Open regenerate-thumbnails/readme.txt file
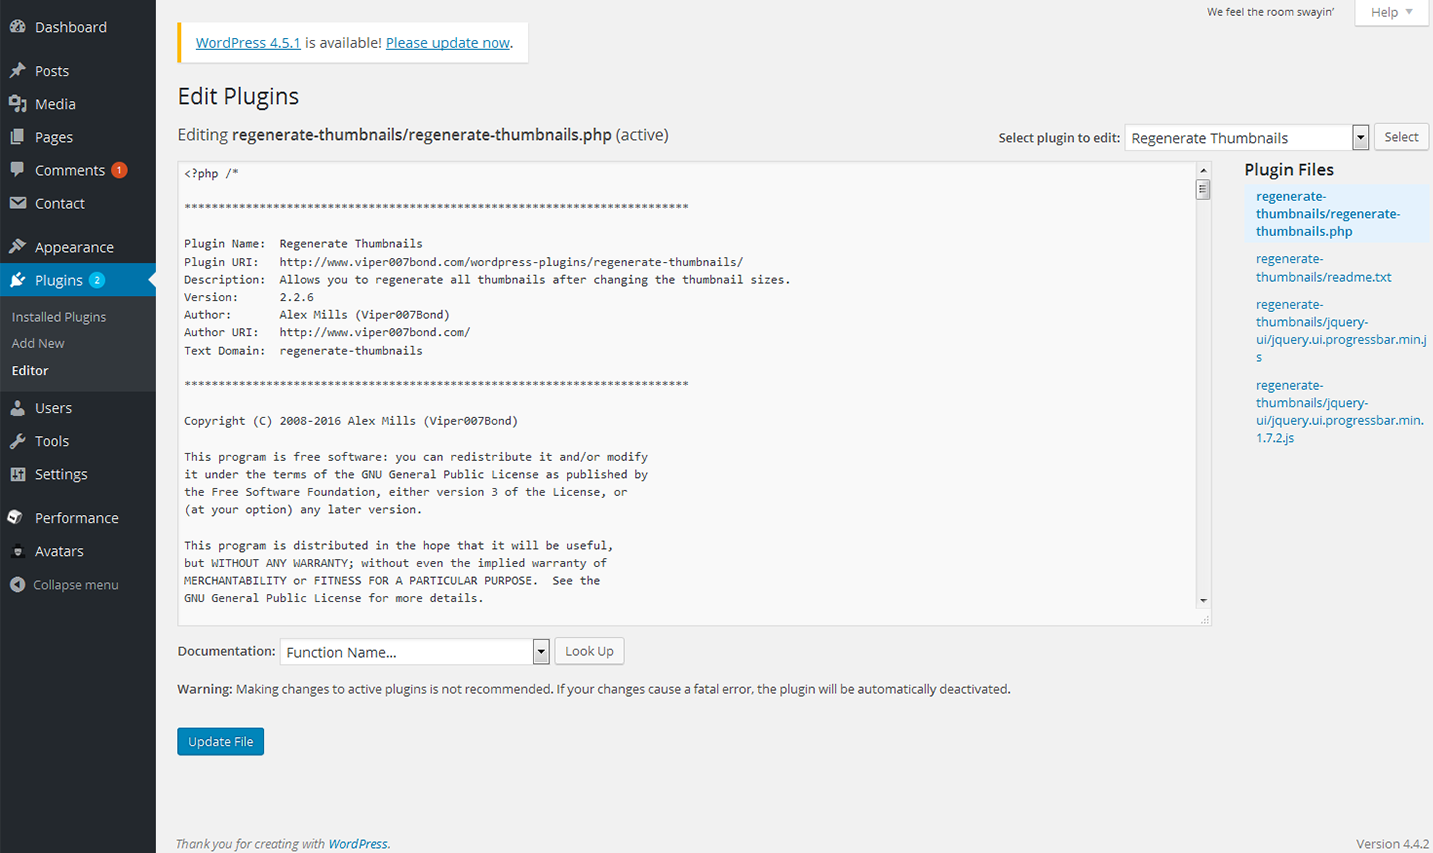 [1323, 268]
